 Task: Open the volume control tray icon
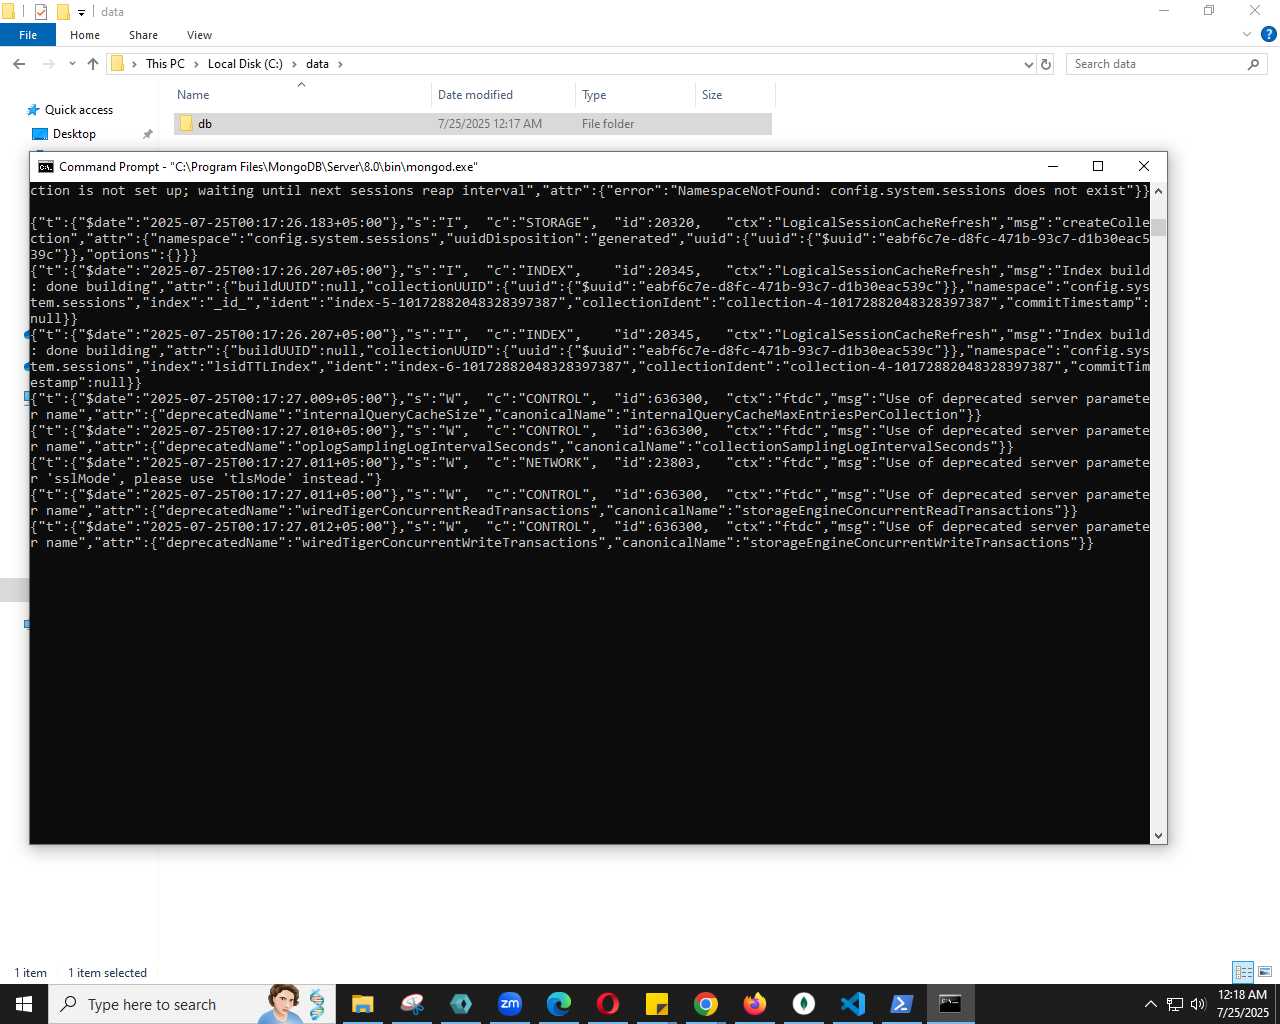1198,1004
